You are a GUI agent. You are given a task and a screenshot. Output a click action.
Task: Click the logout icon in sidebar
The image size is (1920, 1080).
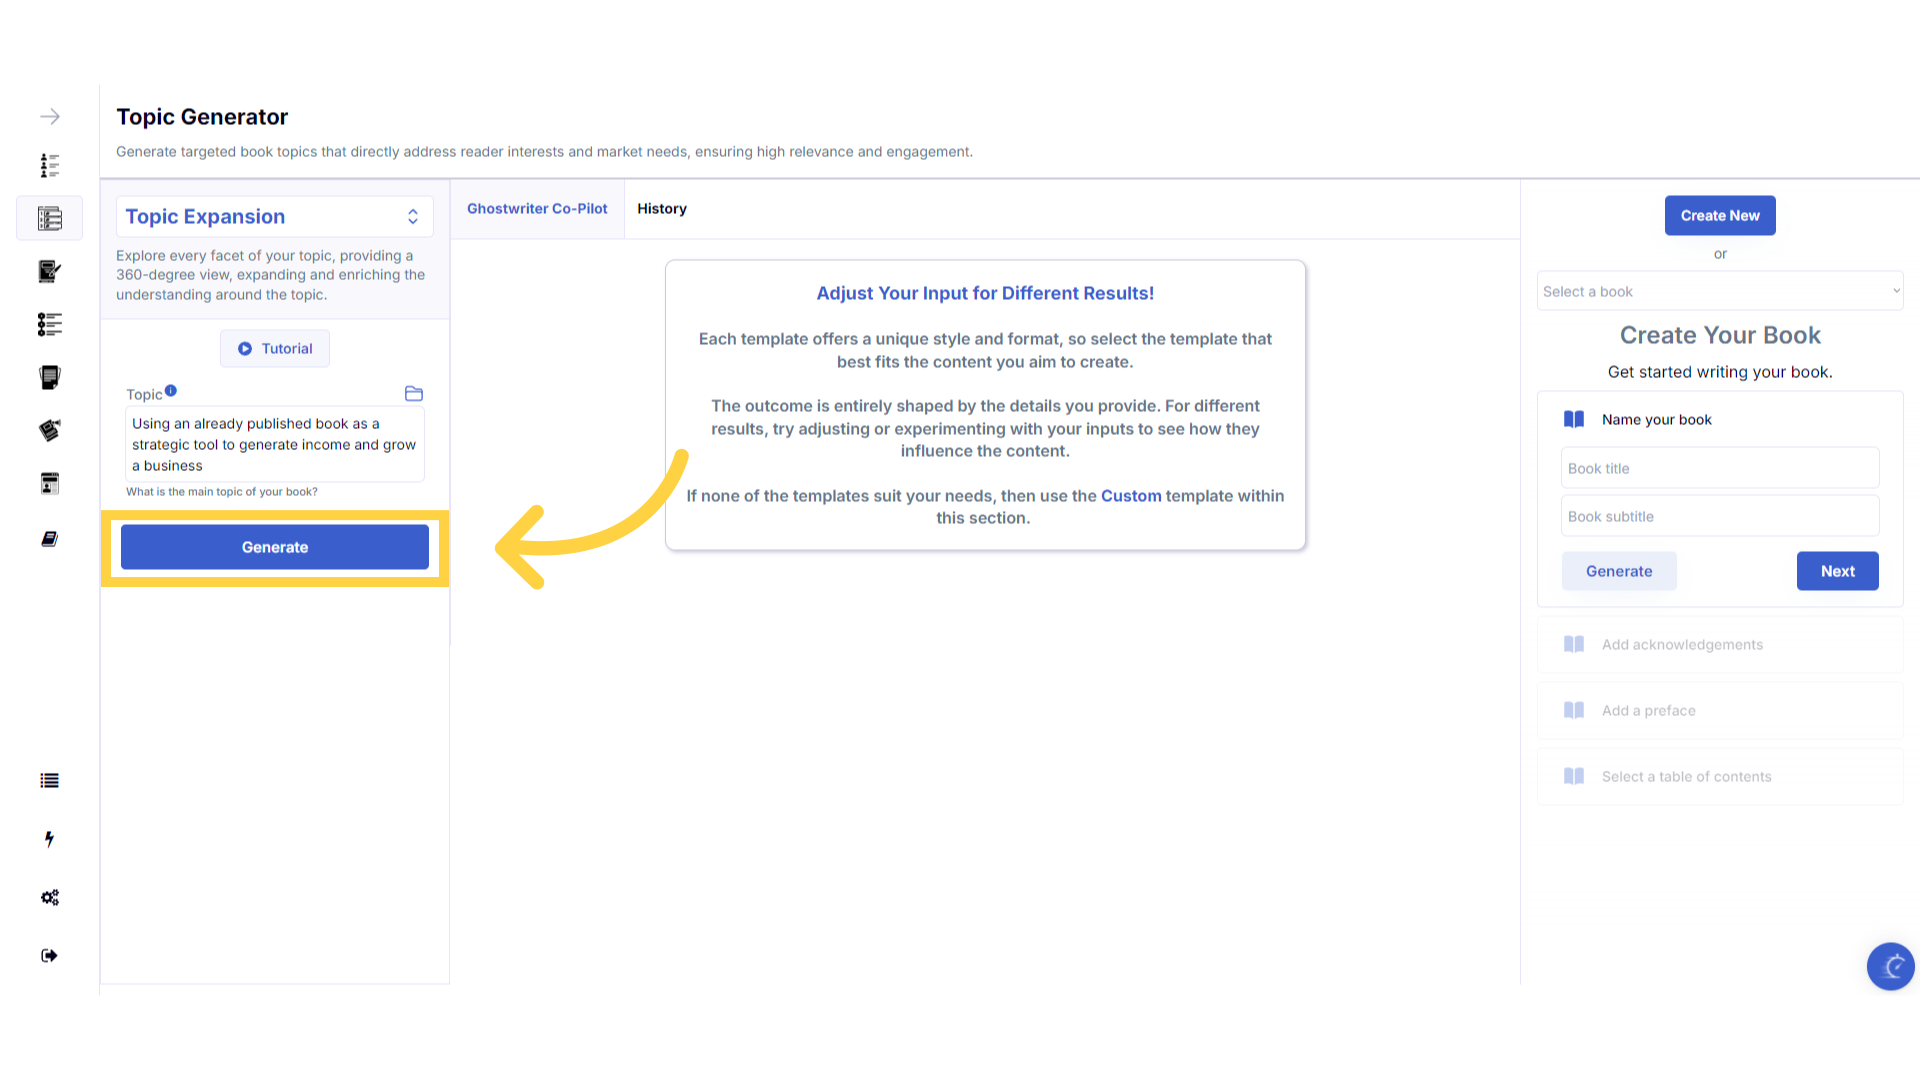coord(49,956)
